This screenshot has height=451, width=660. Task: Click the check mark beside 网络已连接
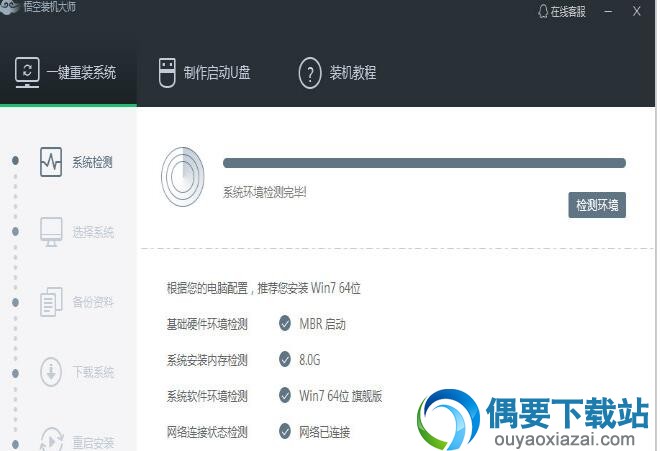(x=285, y=431)
